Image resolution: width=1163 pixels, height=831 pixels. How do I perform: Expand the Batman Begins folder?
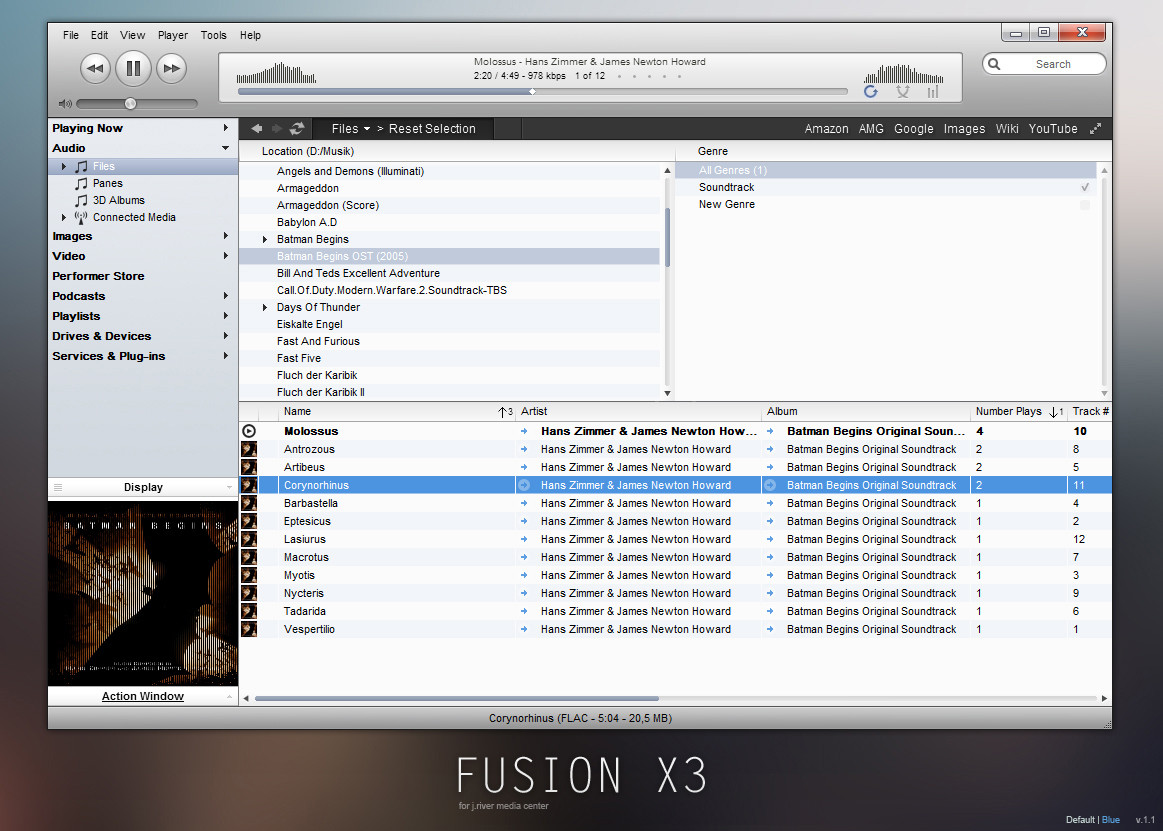click(265, 240)
